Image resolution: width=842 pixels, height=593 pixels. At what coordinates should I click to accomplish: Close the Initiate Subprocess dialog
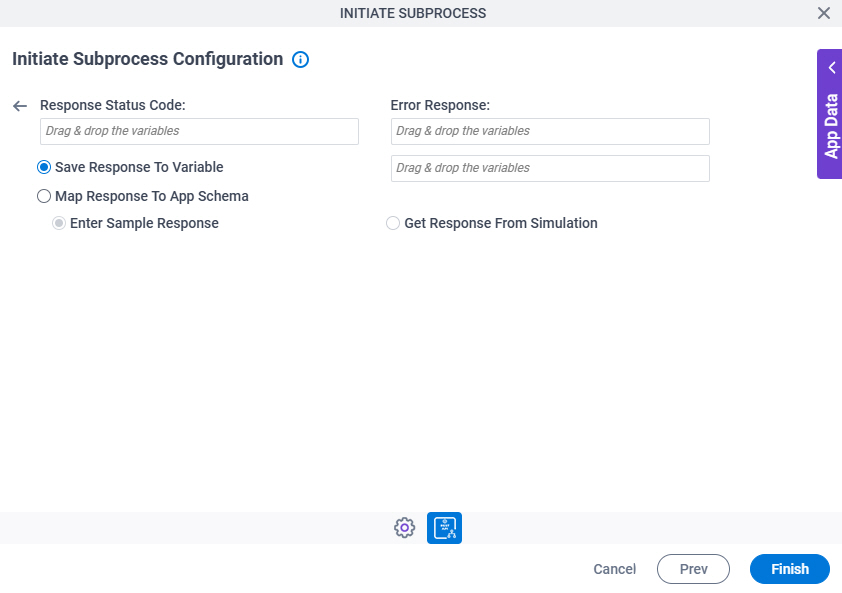pyautogui.click(x=823, y=13)
